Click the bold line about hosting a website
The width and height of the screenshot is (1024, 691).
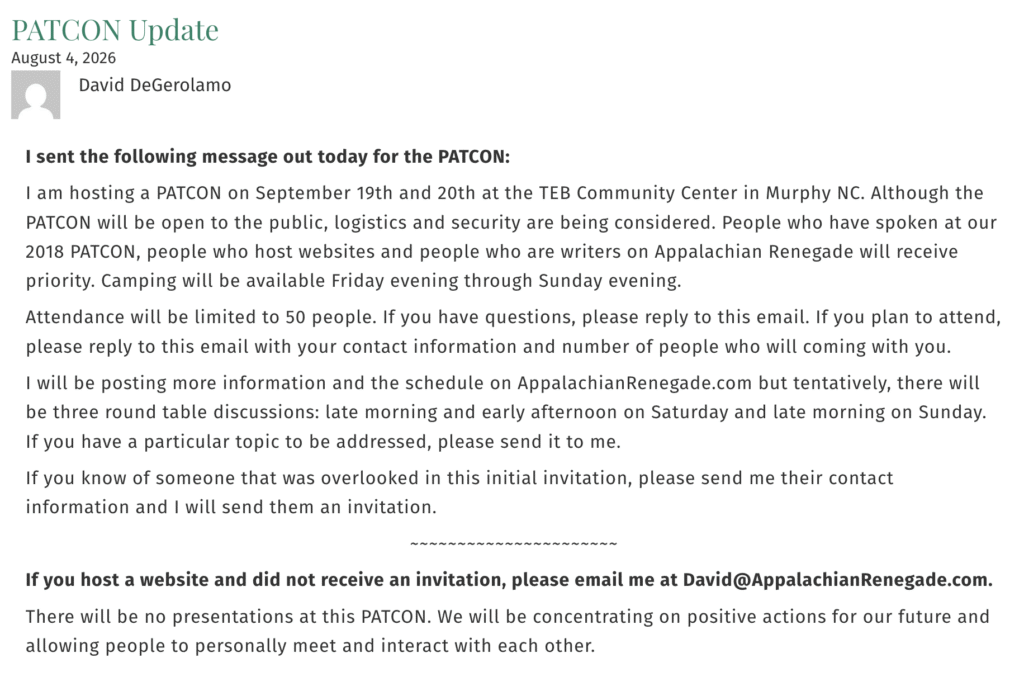tap(509, 580)
